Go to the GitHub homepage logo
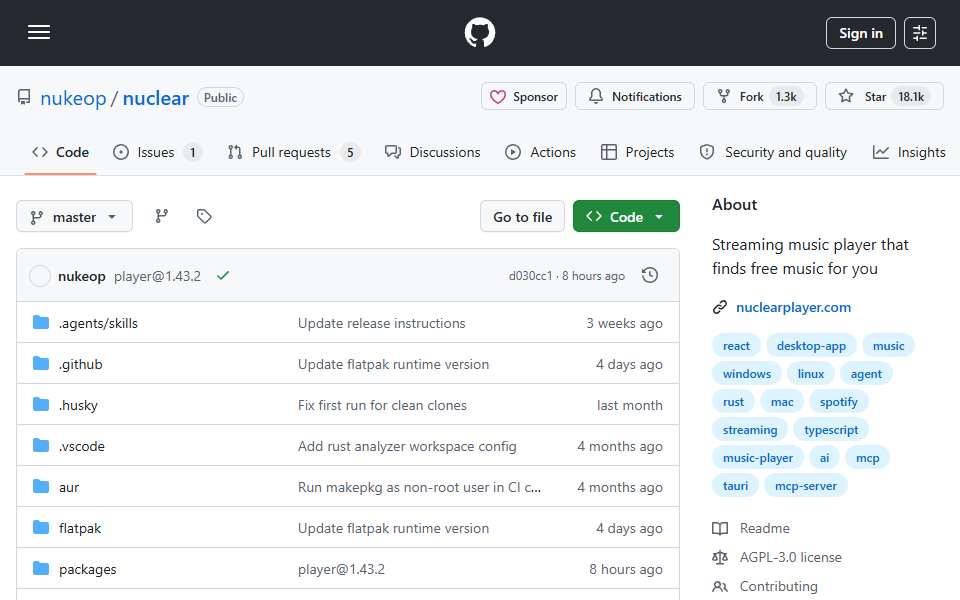Image resolution: width=960 pixels, height=600 pixels. [479, 32]
